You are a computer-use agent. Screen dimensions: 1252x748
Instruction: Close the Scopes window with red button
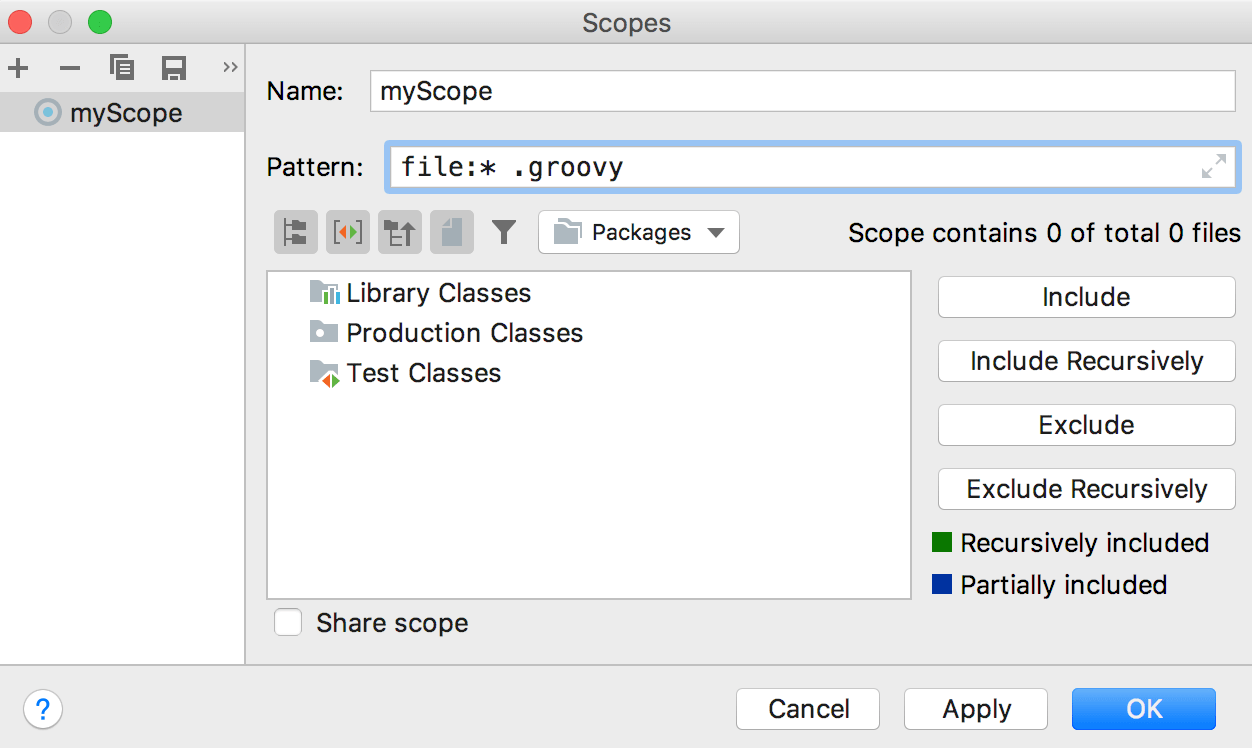(20, 22)
